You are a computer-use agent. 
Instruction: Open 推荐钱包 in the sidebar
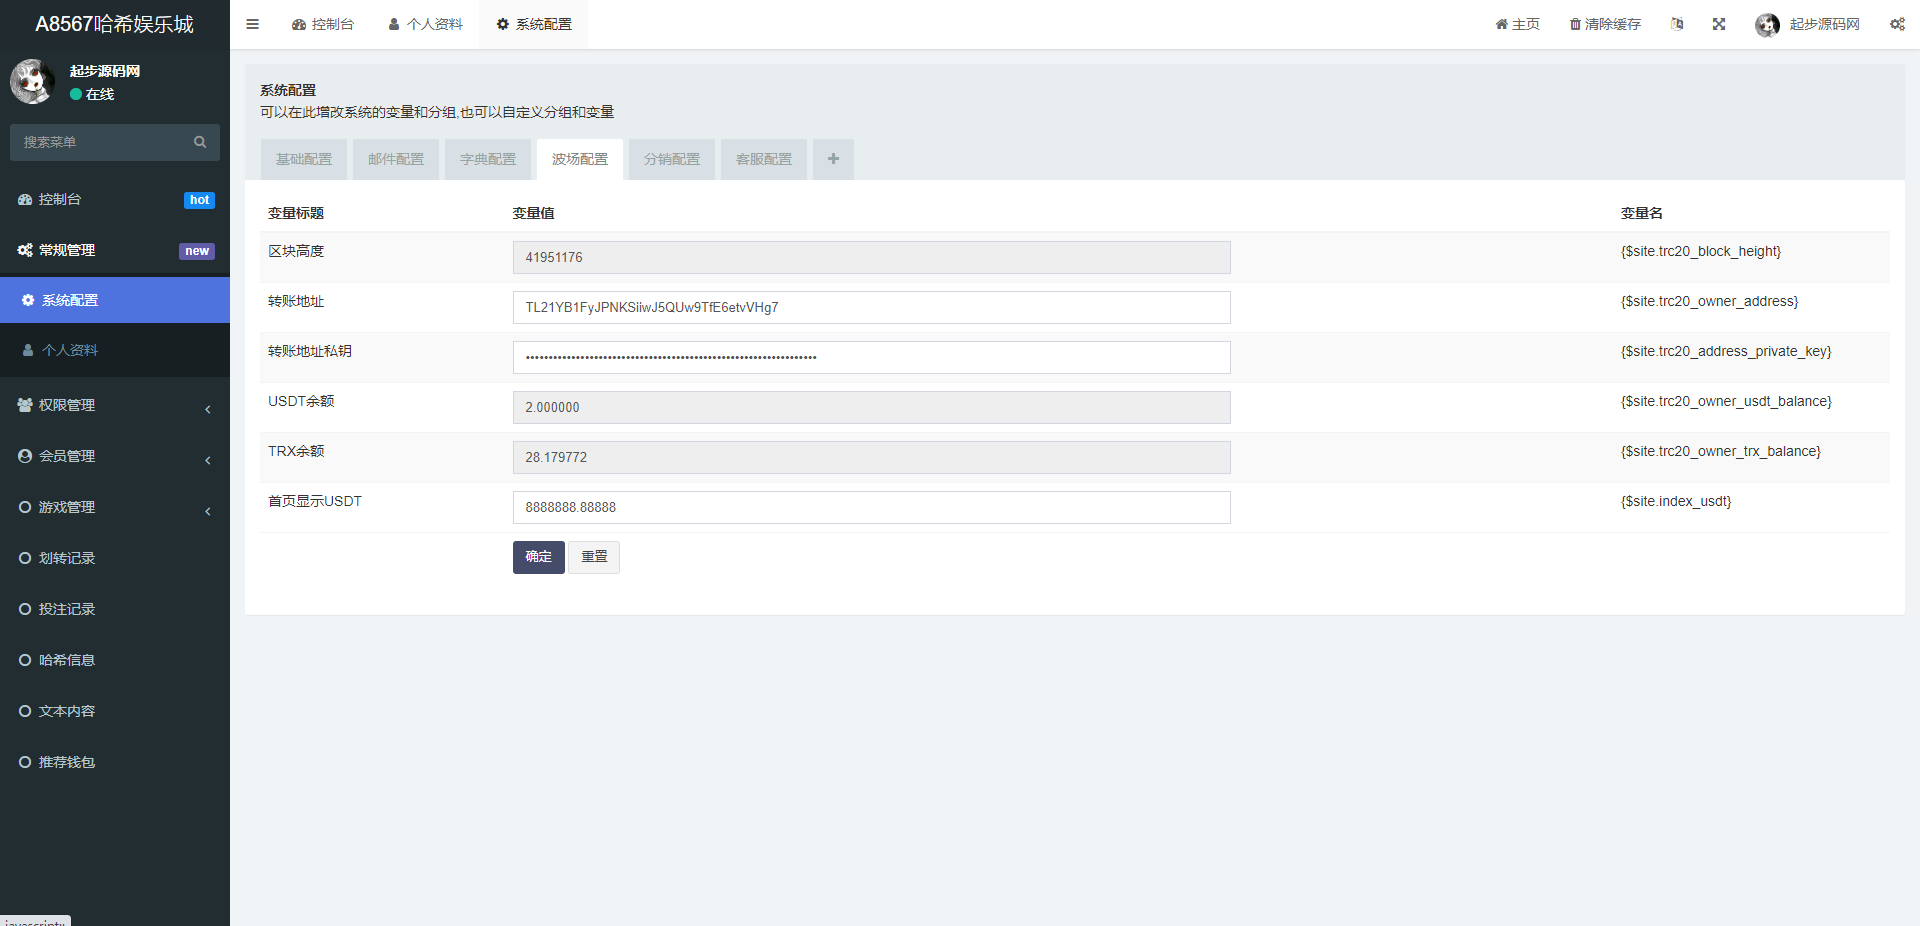[x=115, y=762]
